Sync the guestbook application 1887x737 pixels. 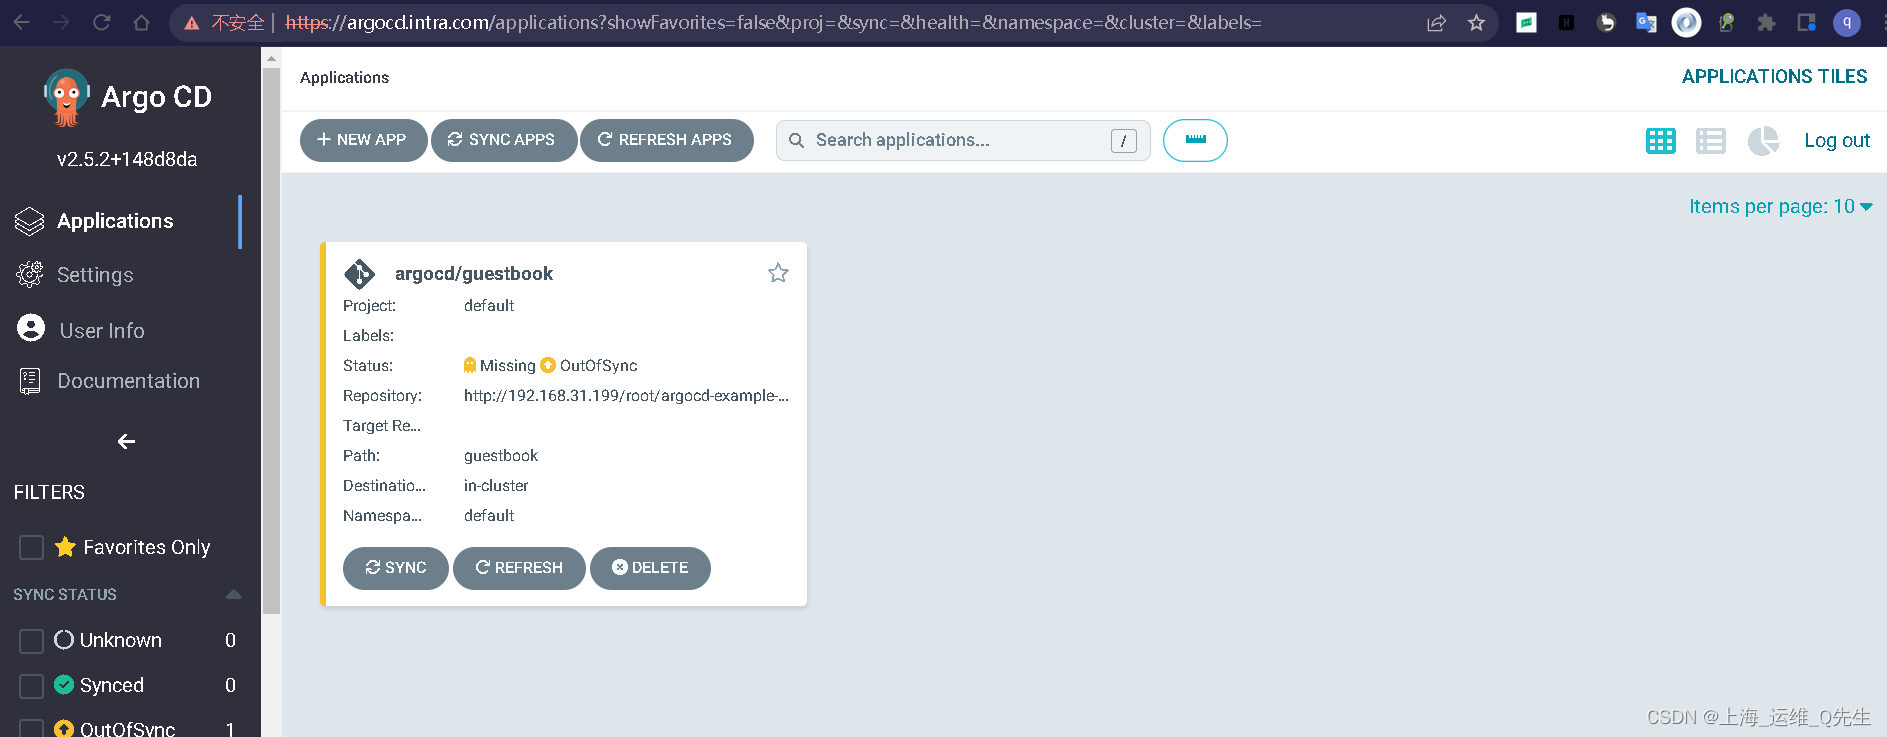coord(396,568)
